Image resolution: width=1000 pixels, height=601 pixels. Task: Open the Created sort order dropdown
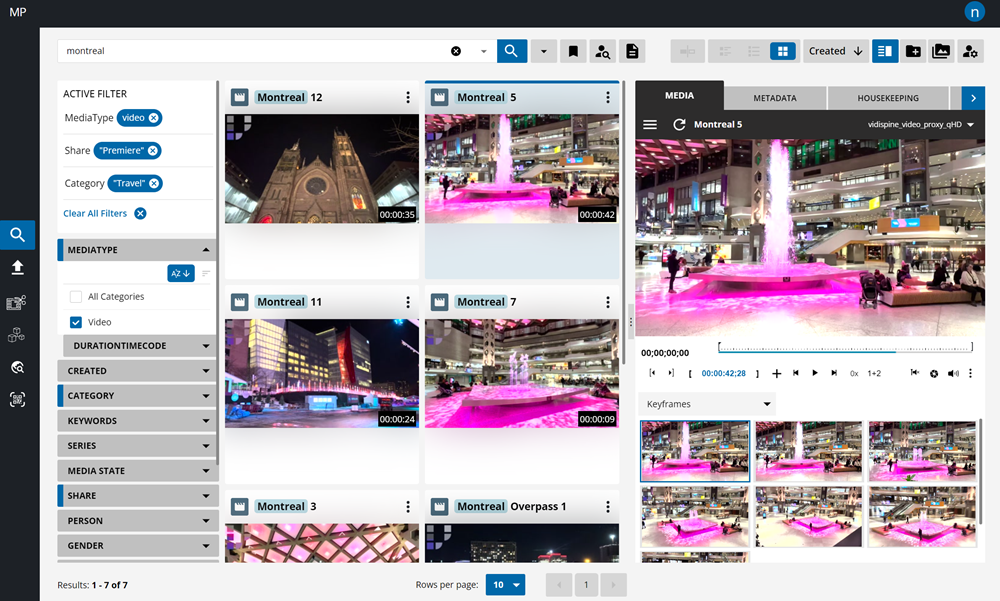(x=836, y=50)
